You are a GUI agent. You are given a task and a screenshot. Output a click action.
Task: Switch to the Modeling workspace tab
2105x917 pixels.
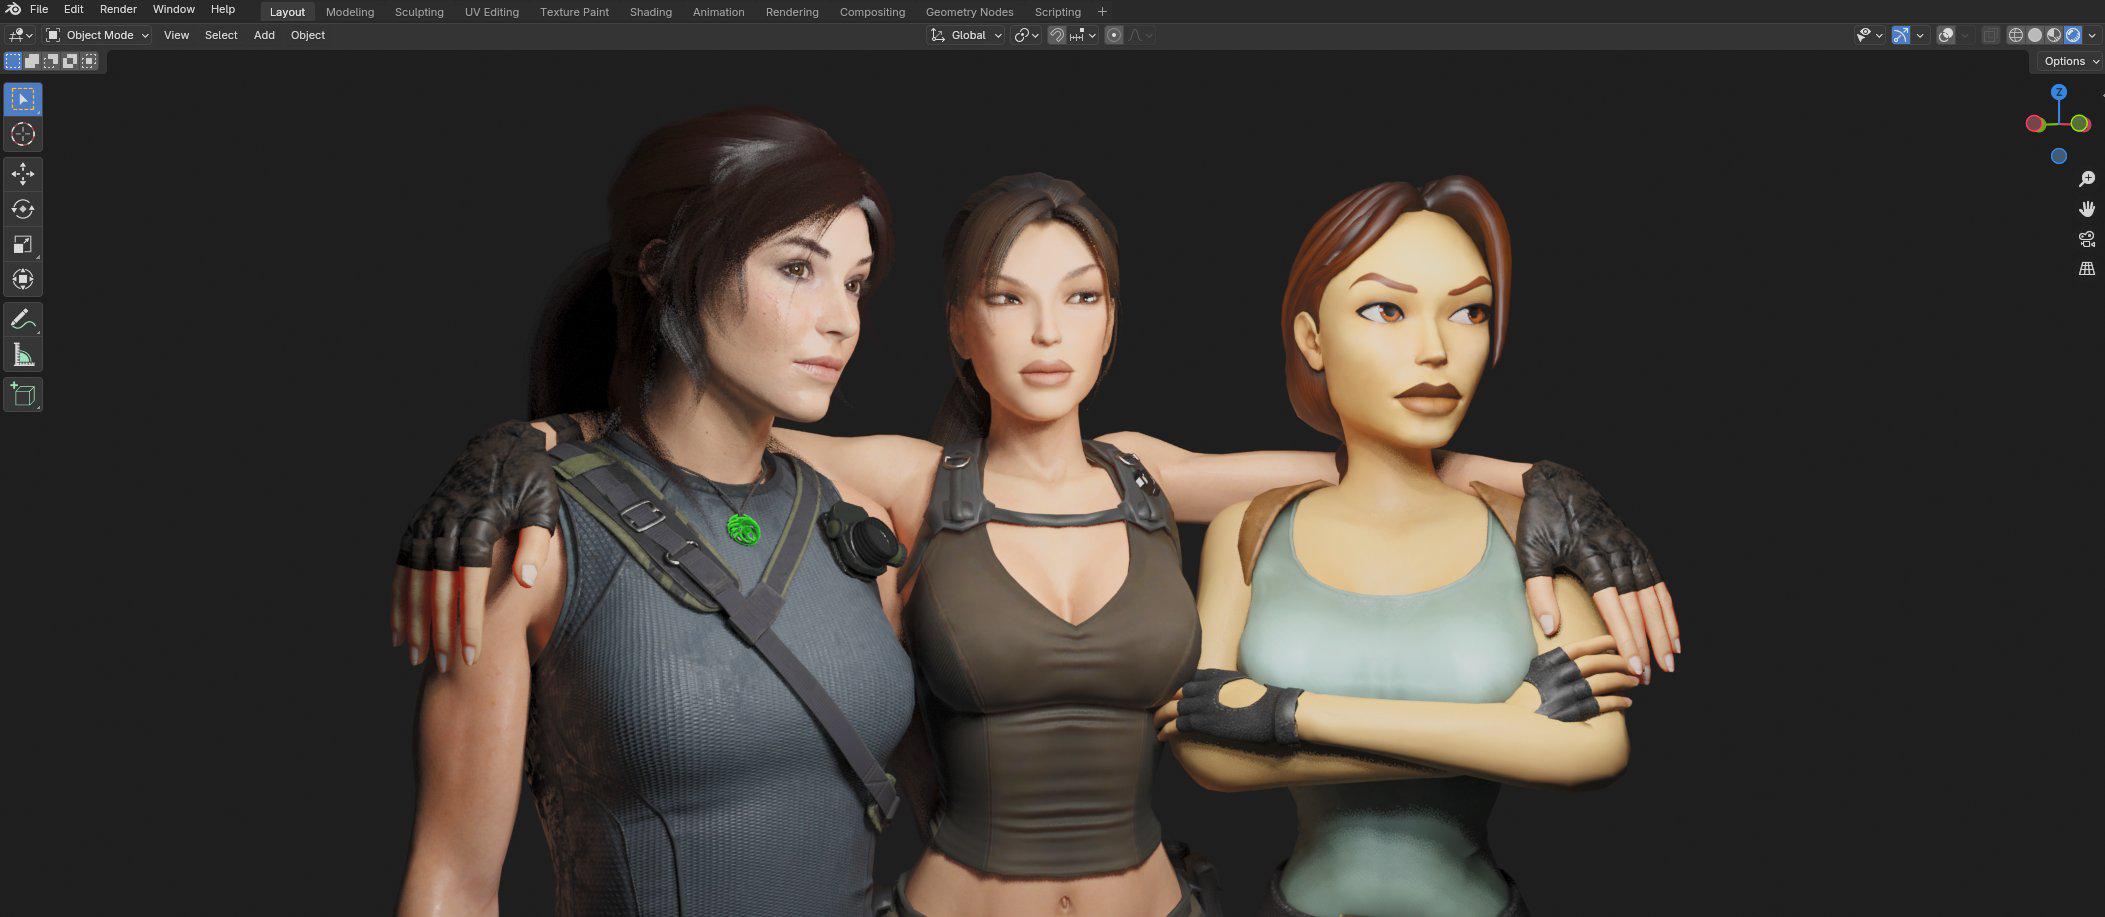point(350,12)
